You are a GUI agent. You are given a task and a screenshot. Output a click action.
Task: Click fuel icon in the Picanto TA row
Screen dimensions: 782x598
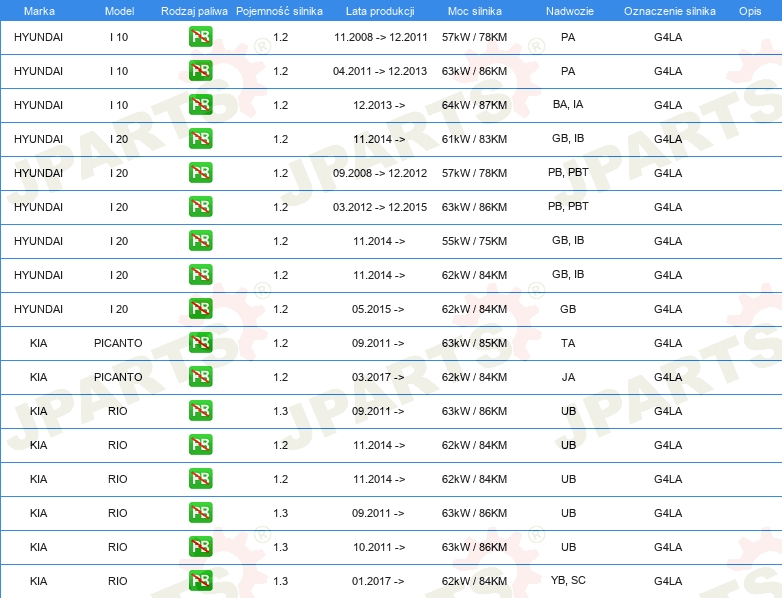(200, 343)
